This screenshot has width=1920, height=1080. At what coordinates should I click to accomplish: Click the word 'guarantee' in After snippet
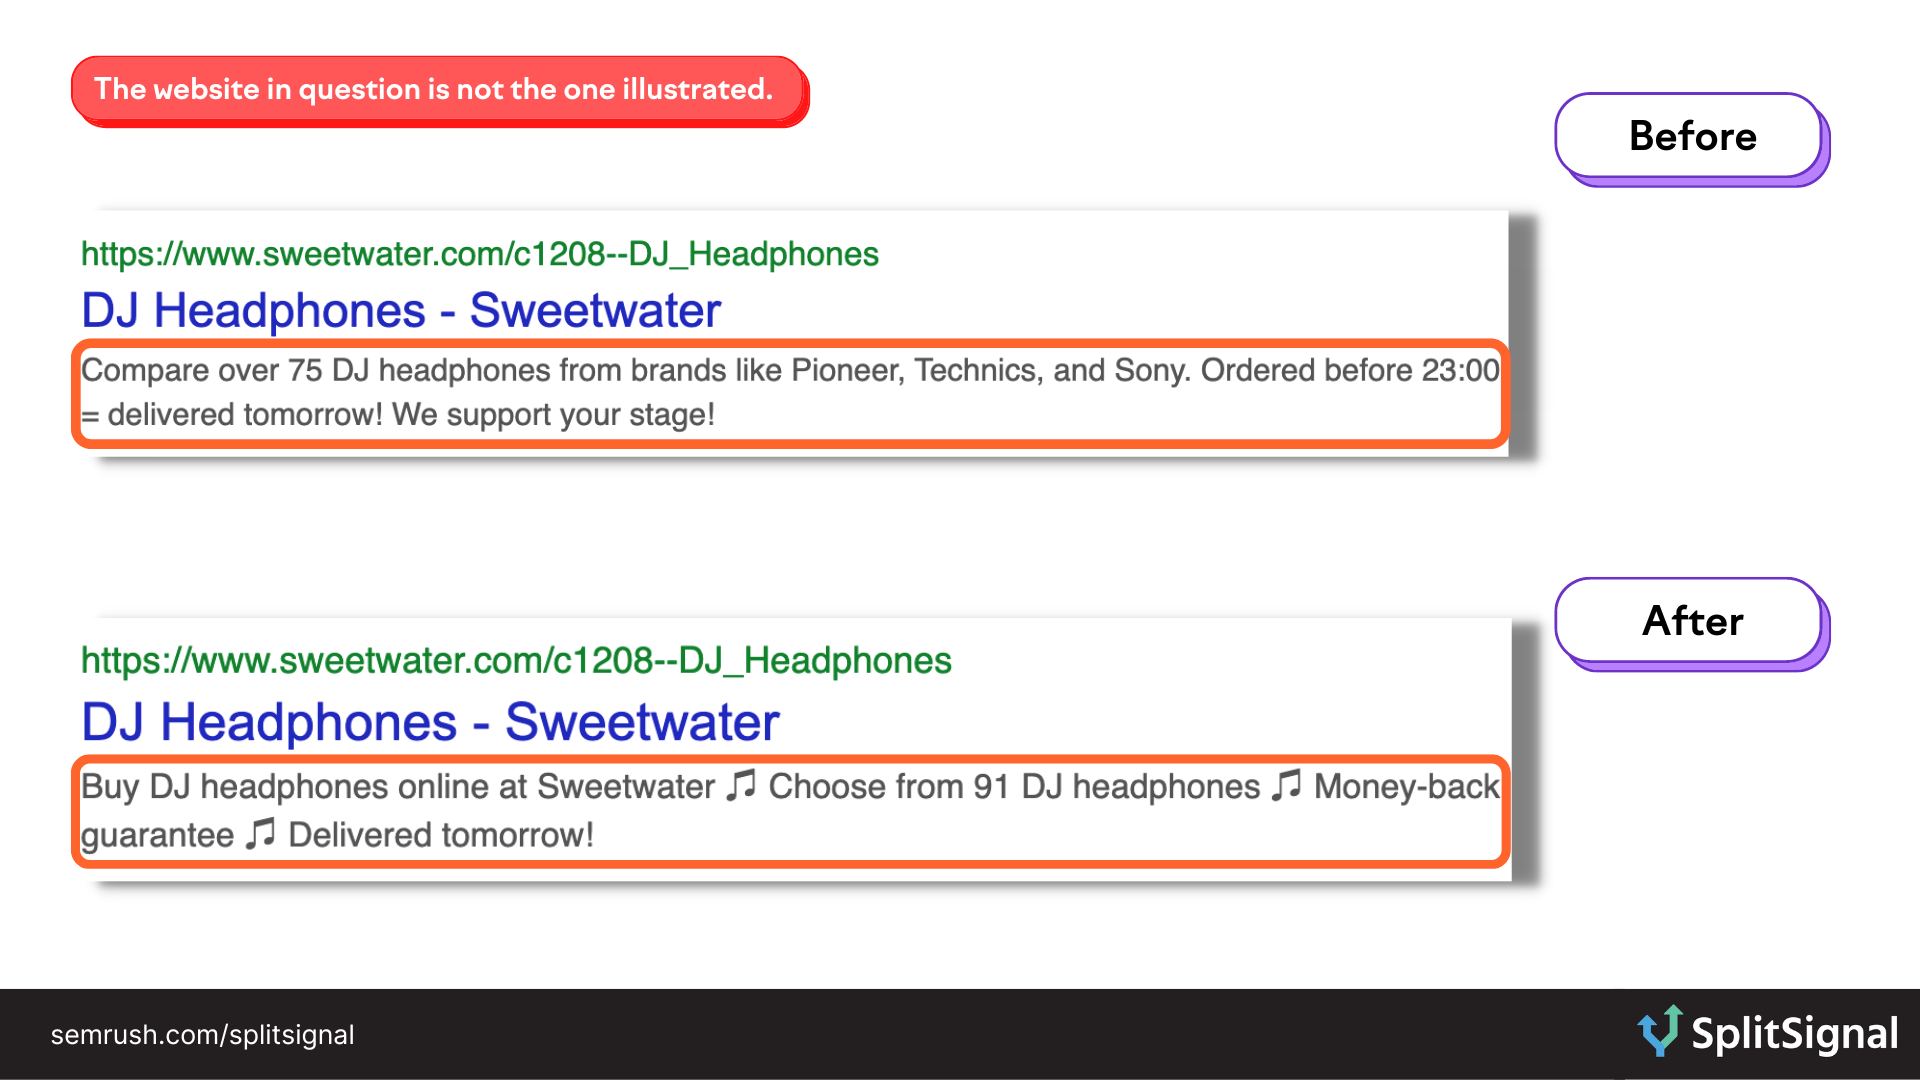[157, 835]
